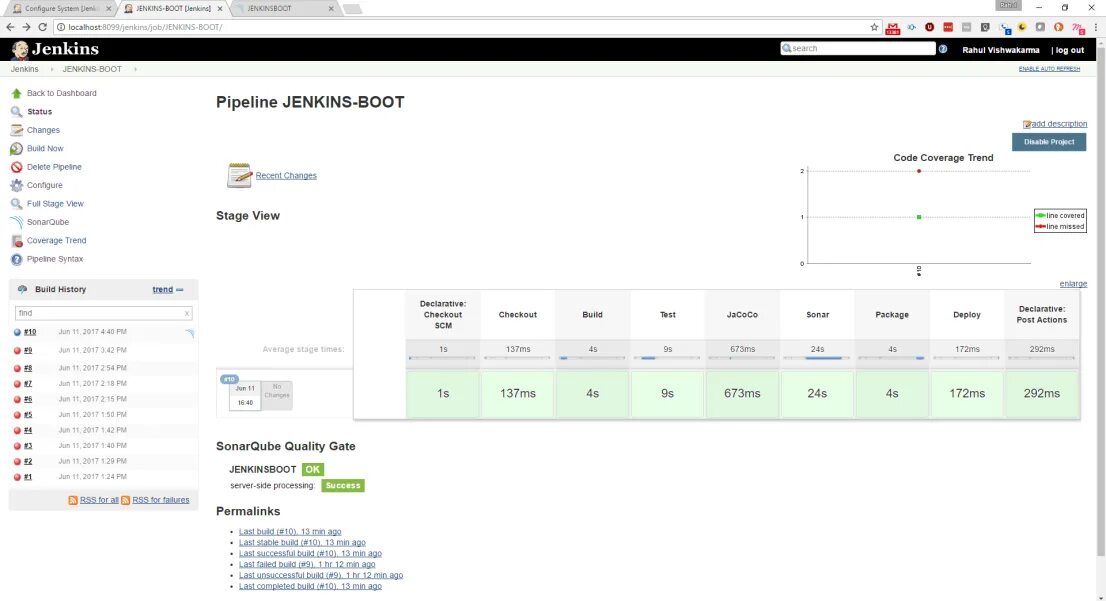Click the bookmark star in the address bar

(874, 27)
